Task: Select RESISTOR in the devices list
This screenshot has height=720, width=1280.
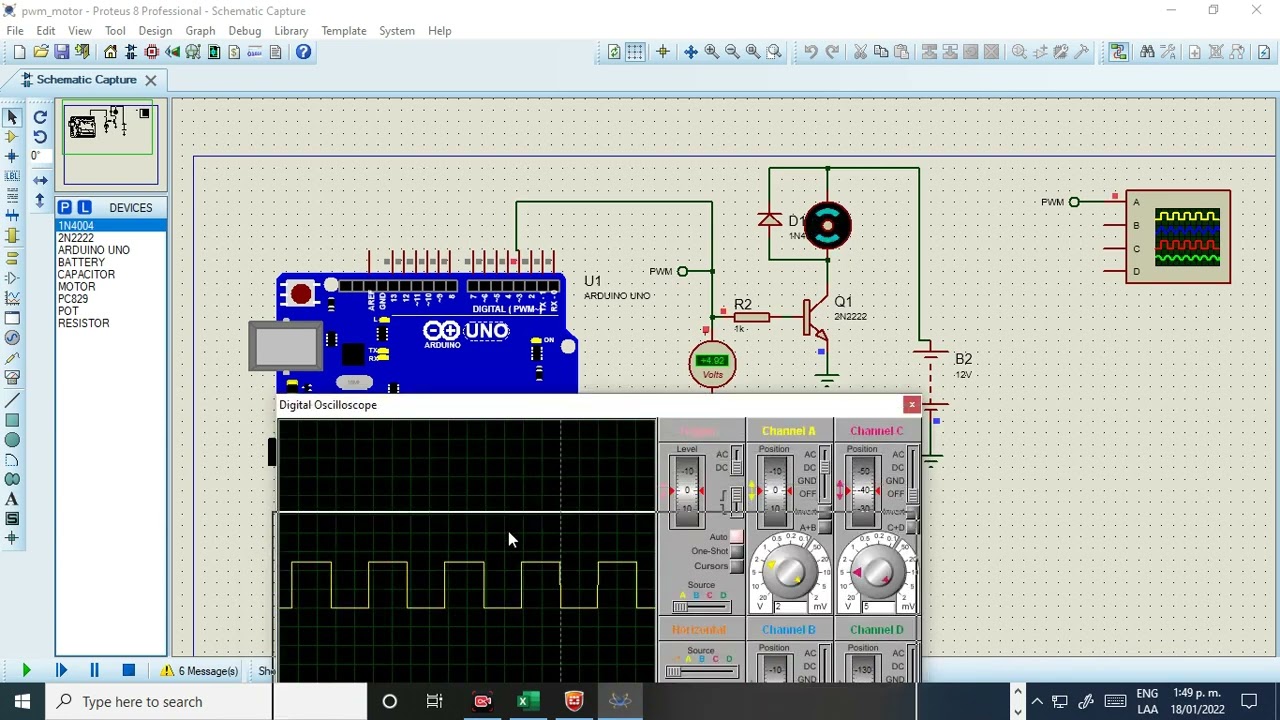Action: click(x=111, y=323)
